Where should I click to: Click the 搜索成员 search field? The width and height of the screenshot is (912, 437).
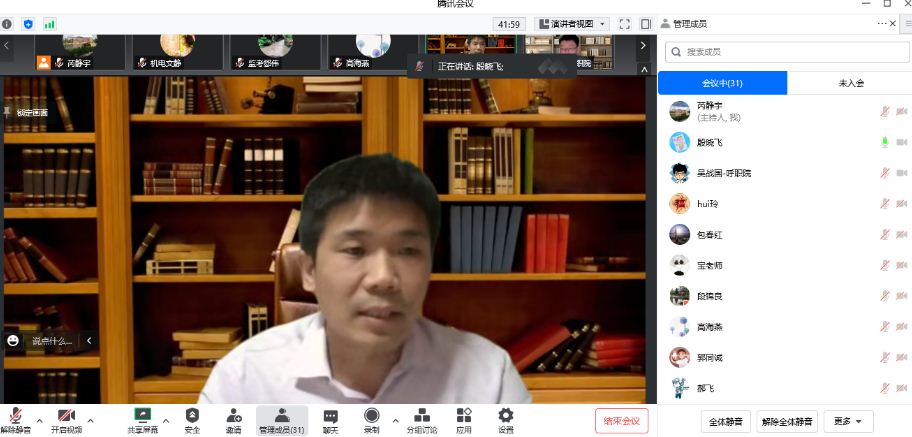point(785,51)
